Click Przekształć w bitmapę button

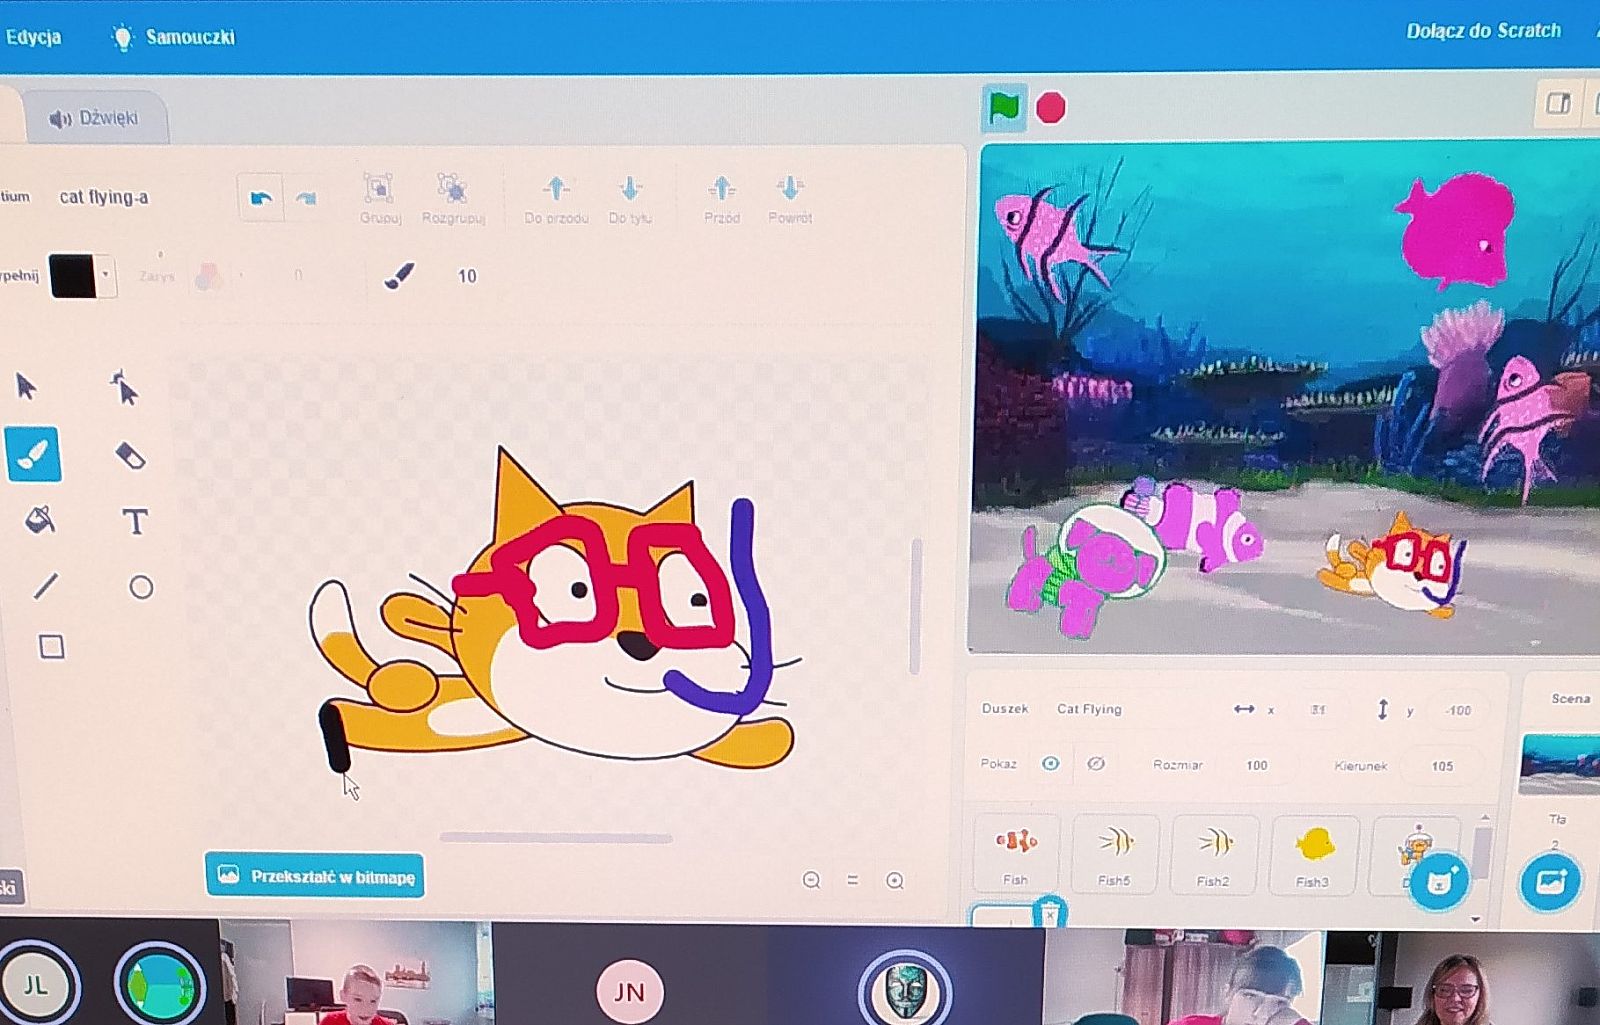pos(315,876)
